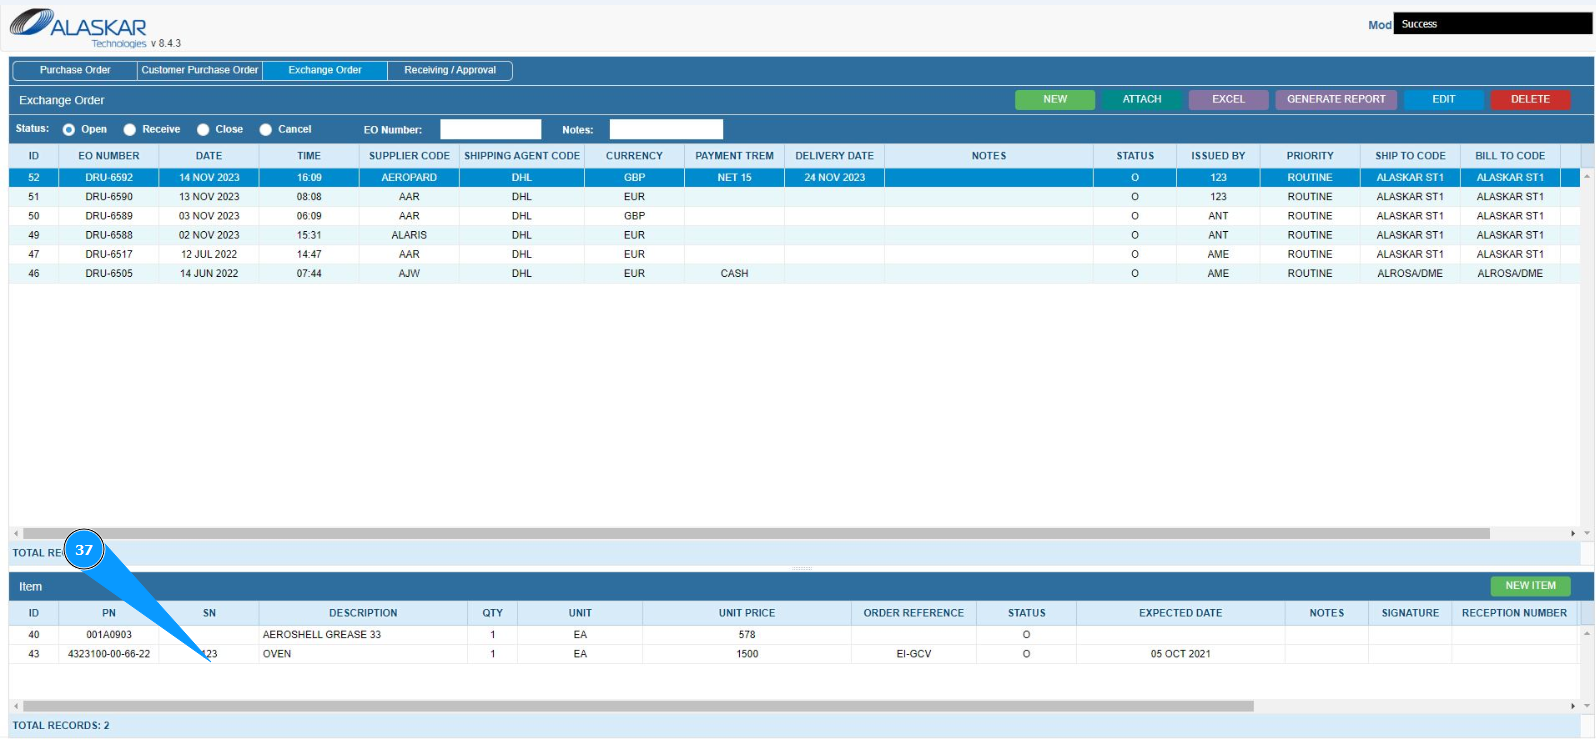Click the Alaskar Technologies logo
The height and width of the screenshot is (741, 1596).
pos(78,26)
